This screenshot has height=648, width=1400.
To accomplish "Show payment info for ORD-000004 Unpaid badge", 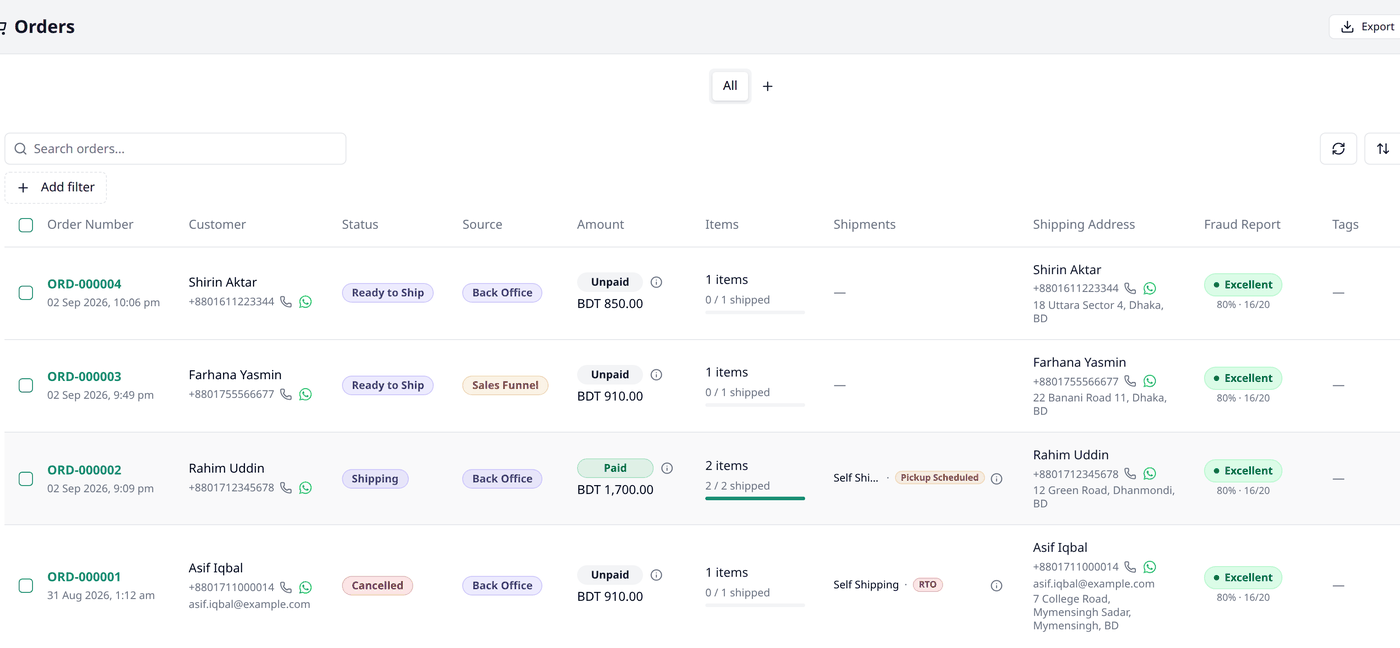I will click(x=656, y=282).
